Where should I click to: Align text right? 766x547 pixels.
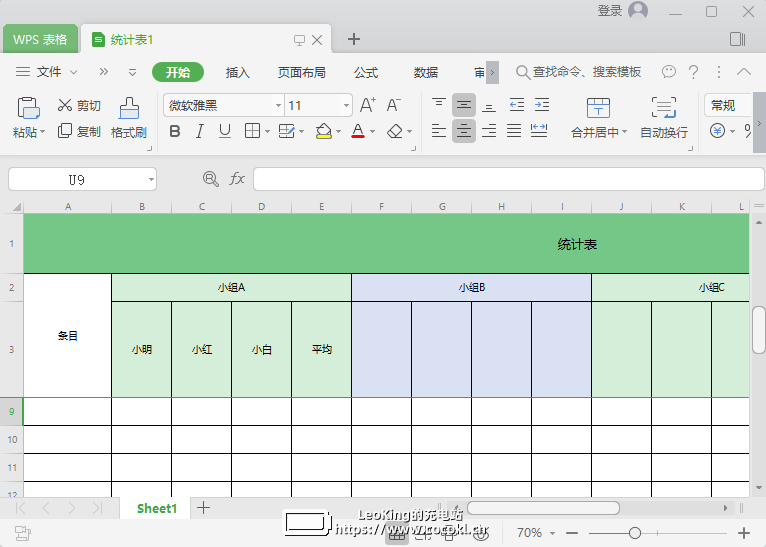(x=489, y=131)
